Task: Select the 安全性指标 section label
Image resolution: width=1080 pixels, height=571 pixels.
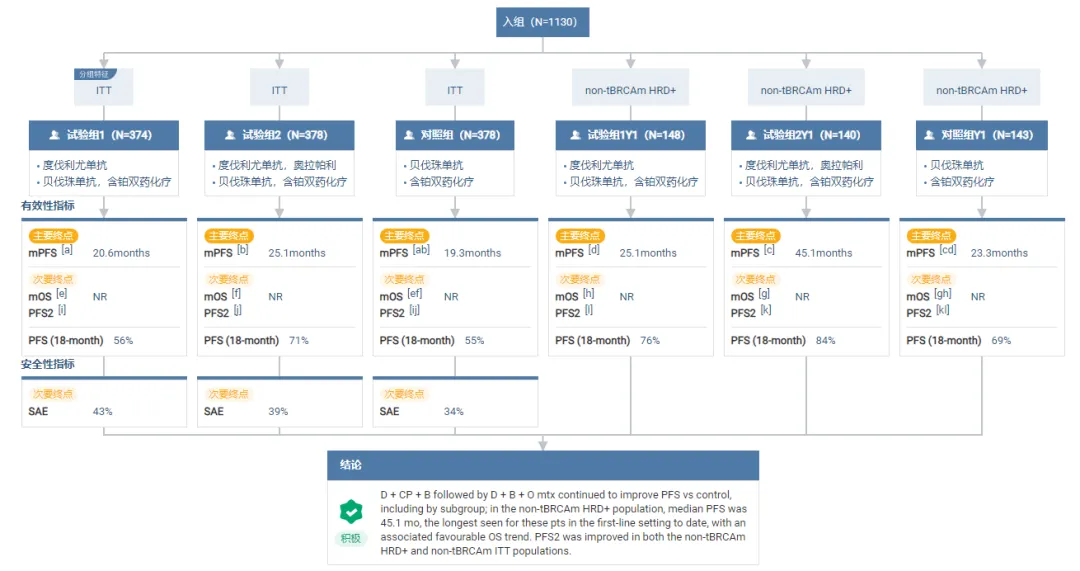Action: [48, 364]
